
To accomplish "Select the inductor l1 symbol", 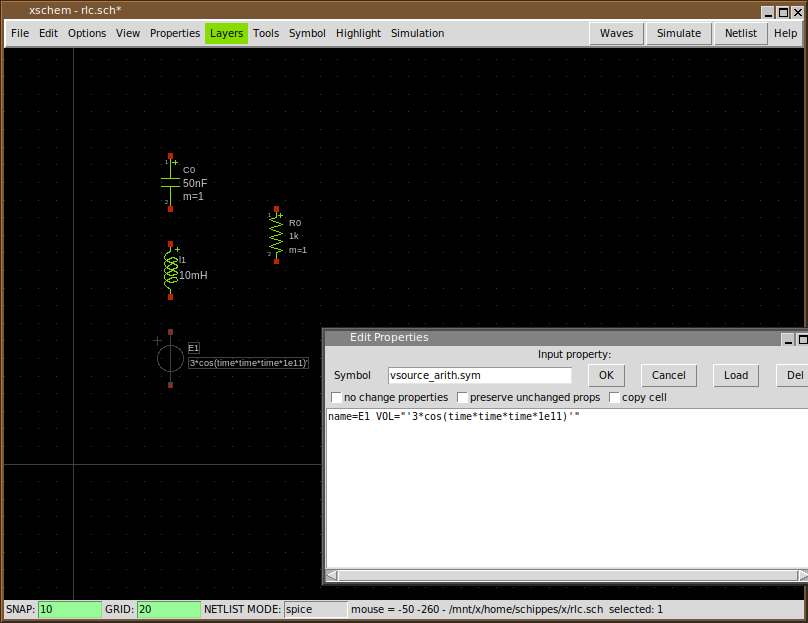I will pos(170,269).
